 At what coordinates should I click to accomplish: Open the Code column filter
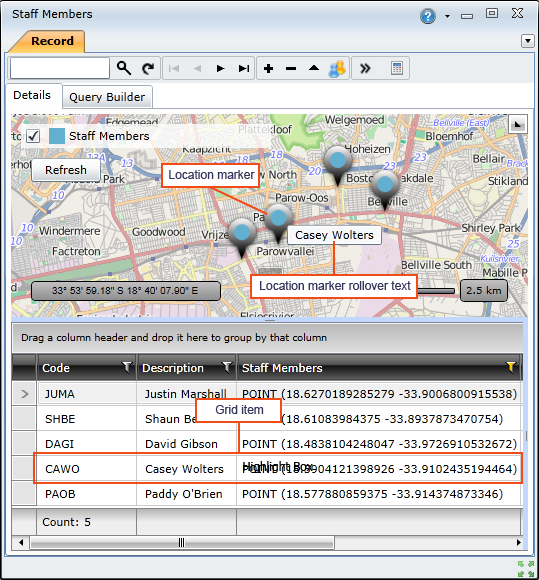127,367
